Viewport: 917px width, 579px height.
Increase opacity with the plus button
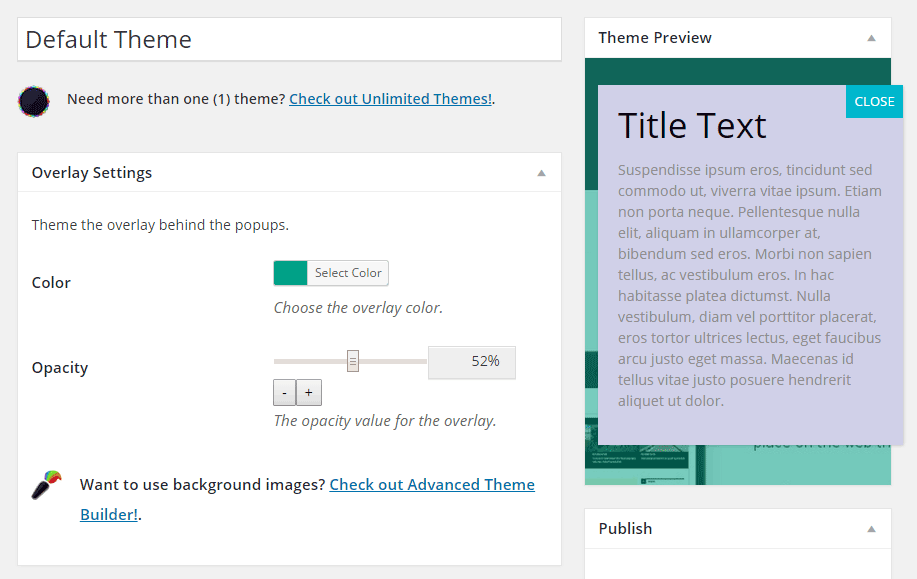[308, 392]
